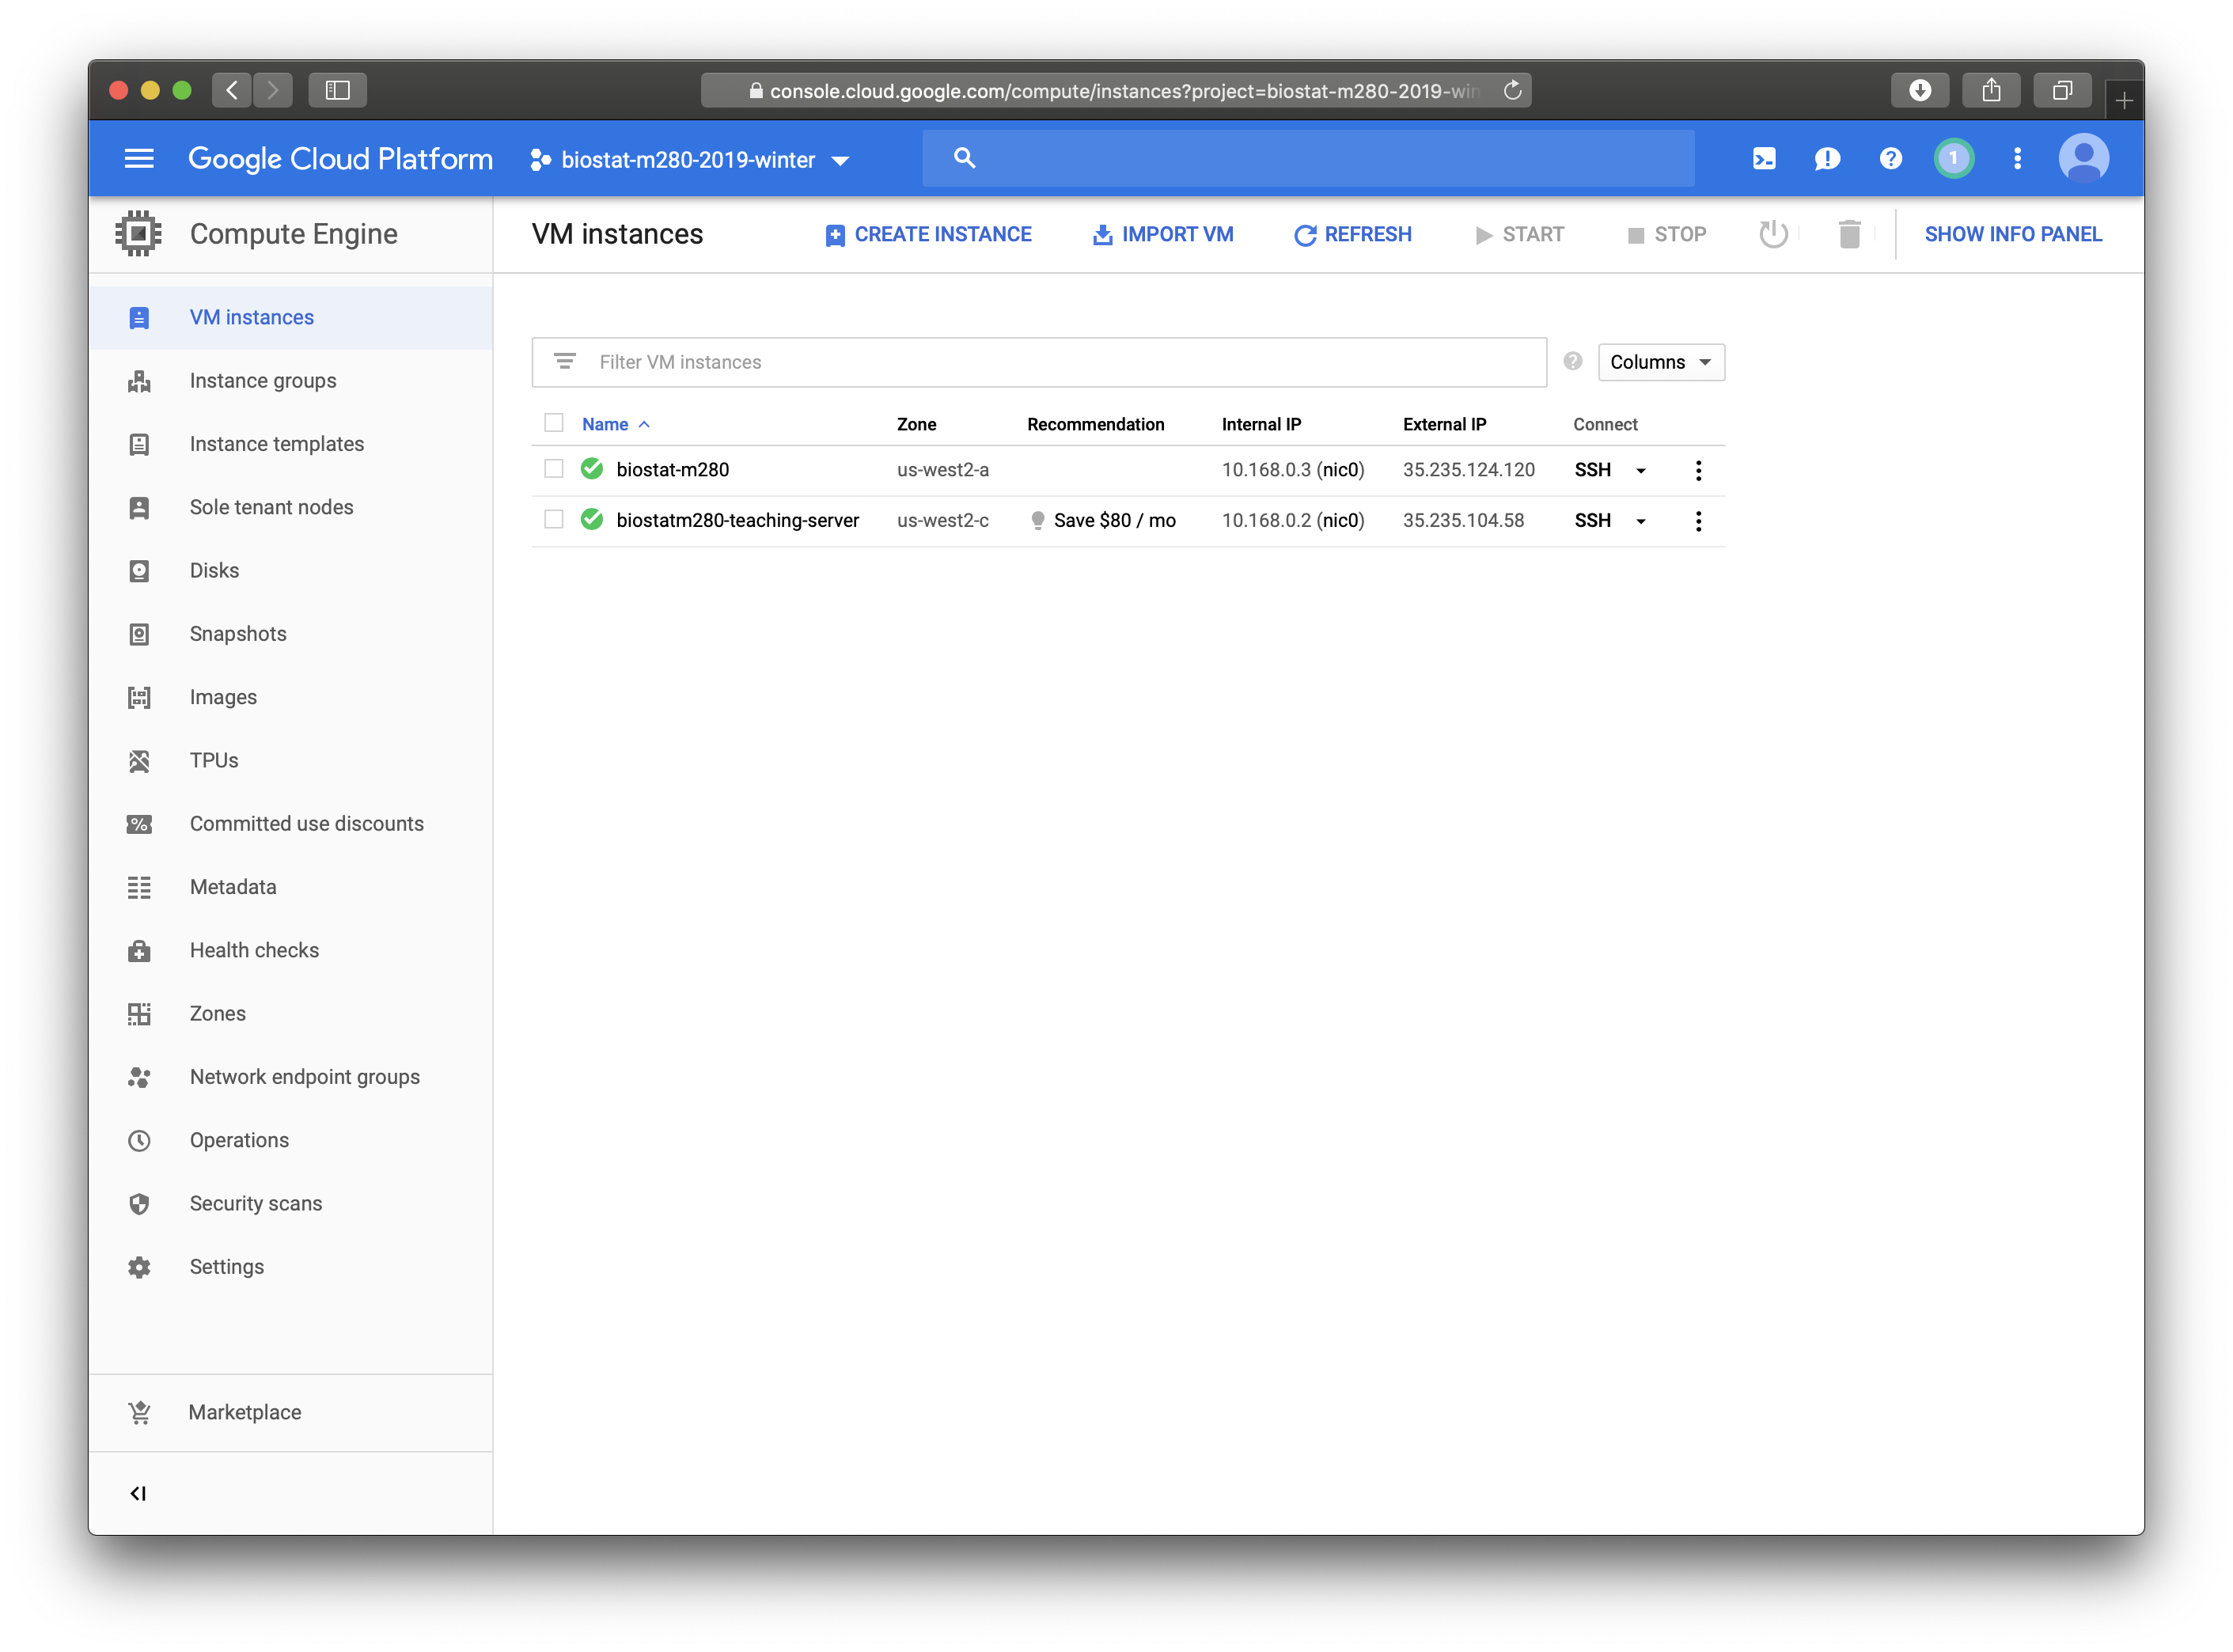Viewport: 2233px width, 1652px height.
Task: Toggle the select-all header checkbox
Action: coord(554,423)
